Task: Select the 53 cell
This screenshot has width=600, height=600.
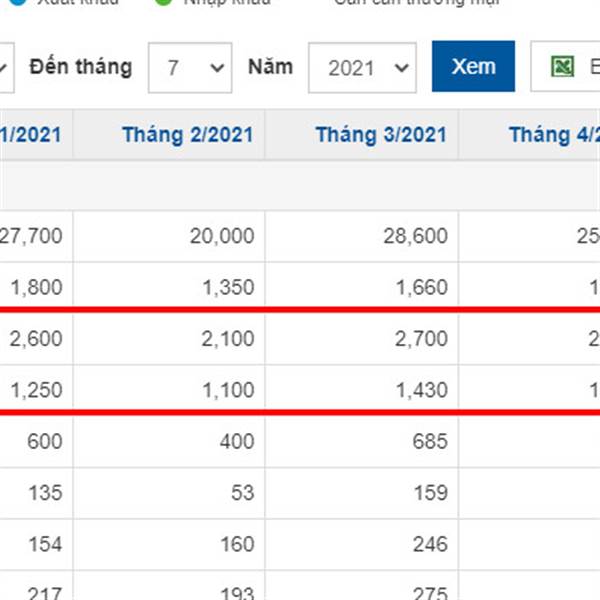Action: (x=169, y=493)
